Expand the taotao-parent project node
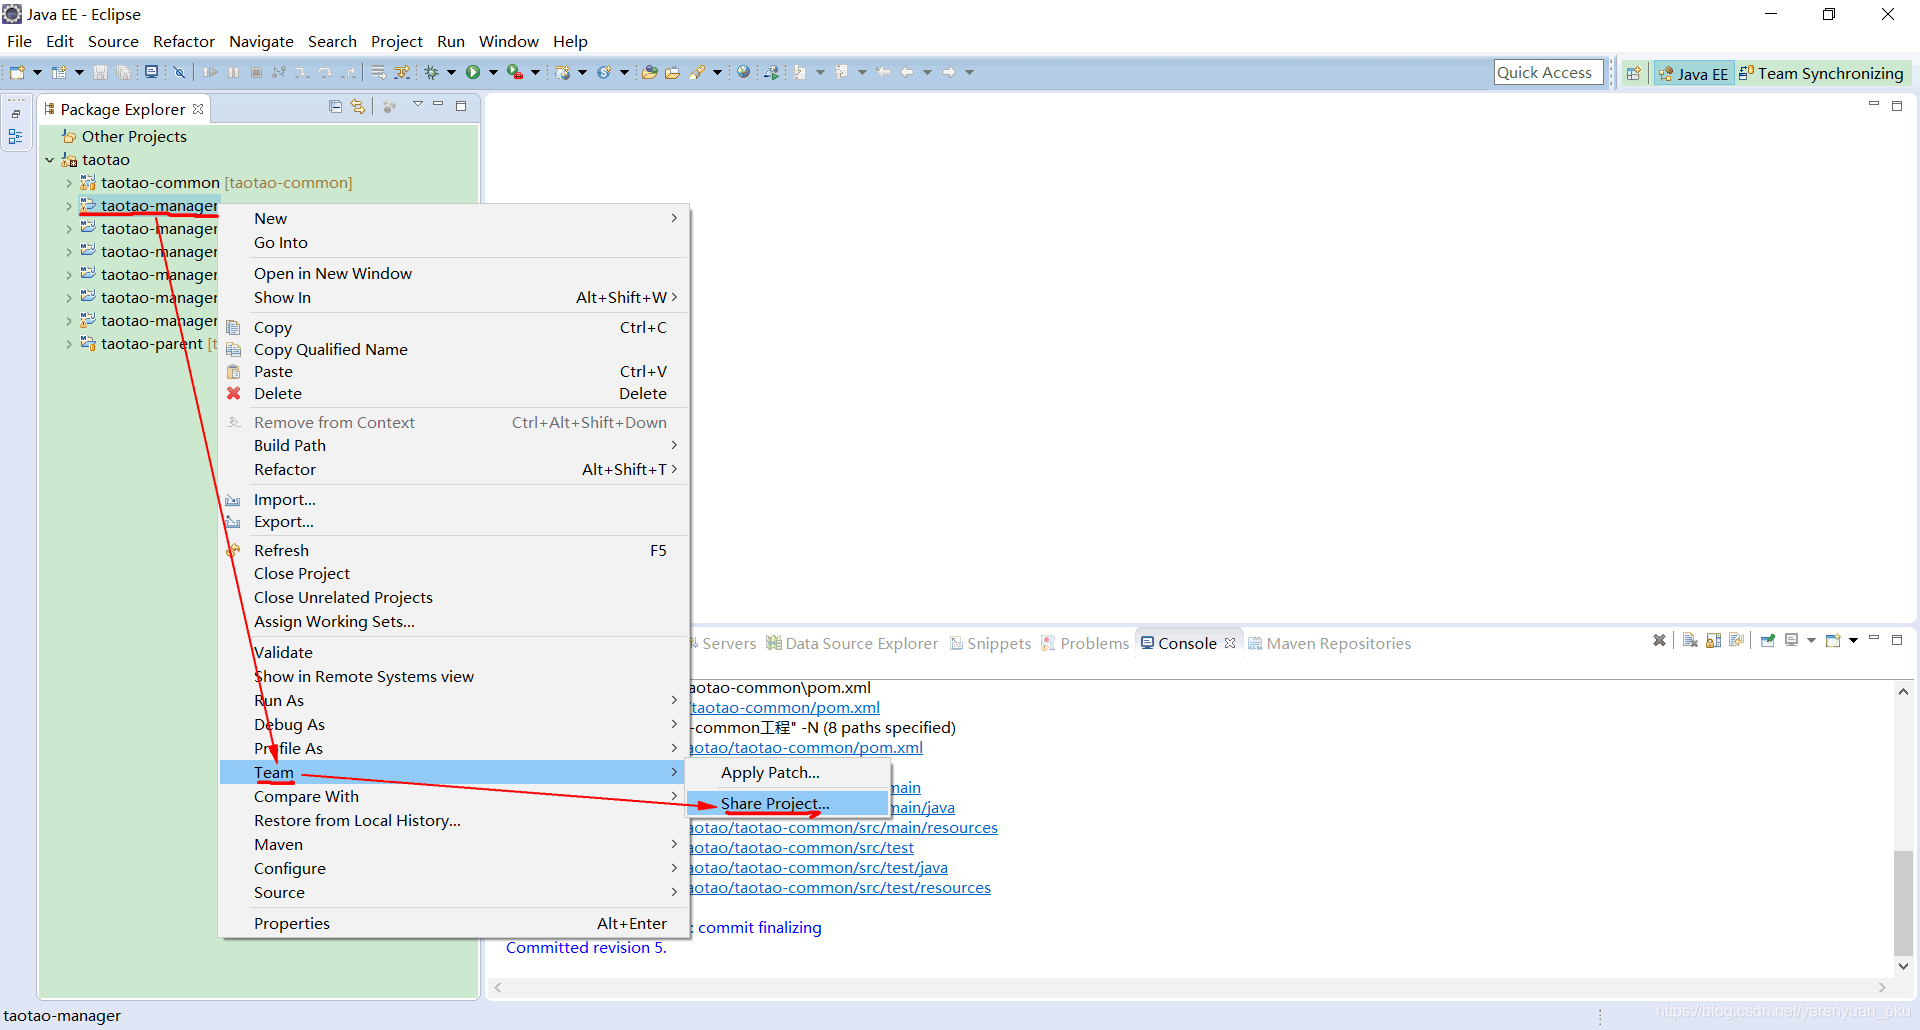 (x=68, y=344)
